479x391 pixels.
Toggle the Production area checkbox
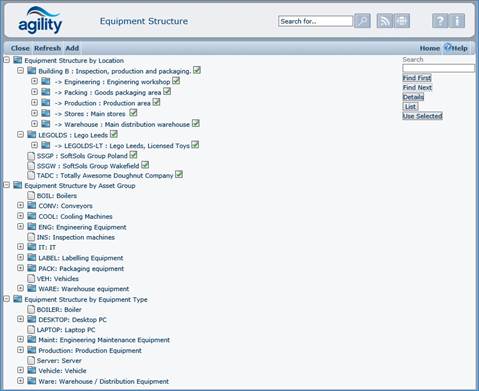click(x=156, y=102)
